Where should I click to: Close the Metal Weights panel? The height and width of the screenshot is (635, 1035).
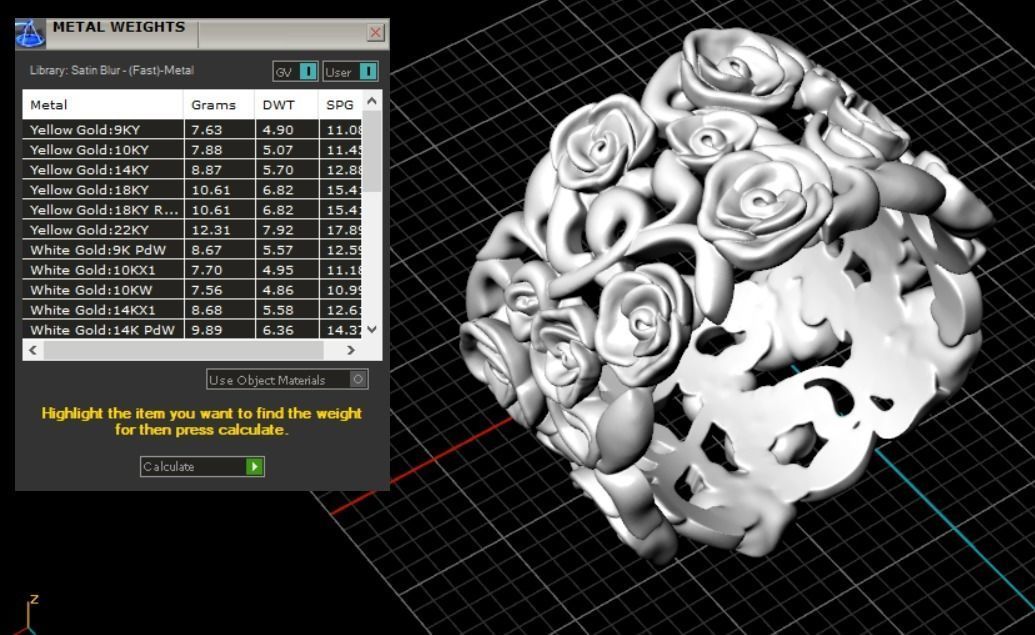[376, 32]
